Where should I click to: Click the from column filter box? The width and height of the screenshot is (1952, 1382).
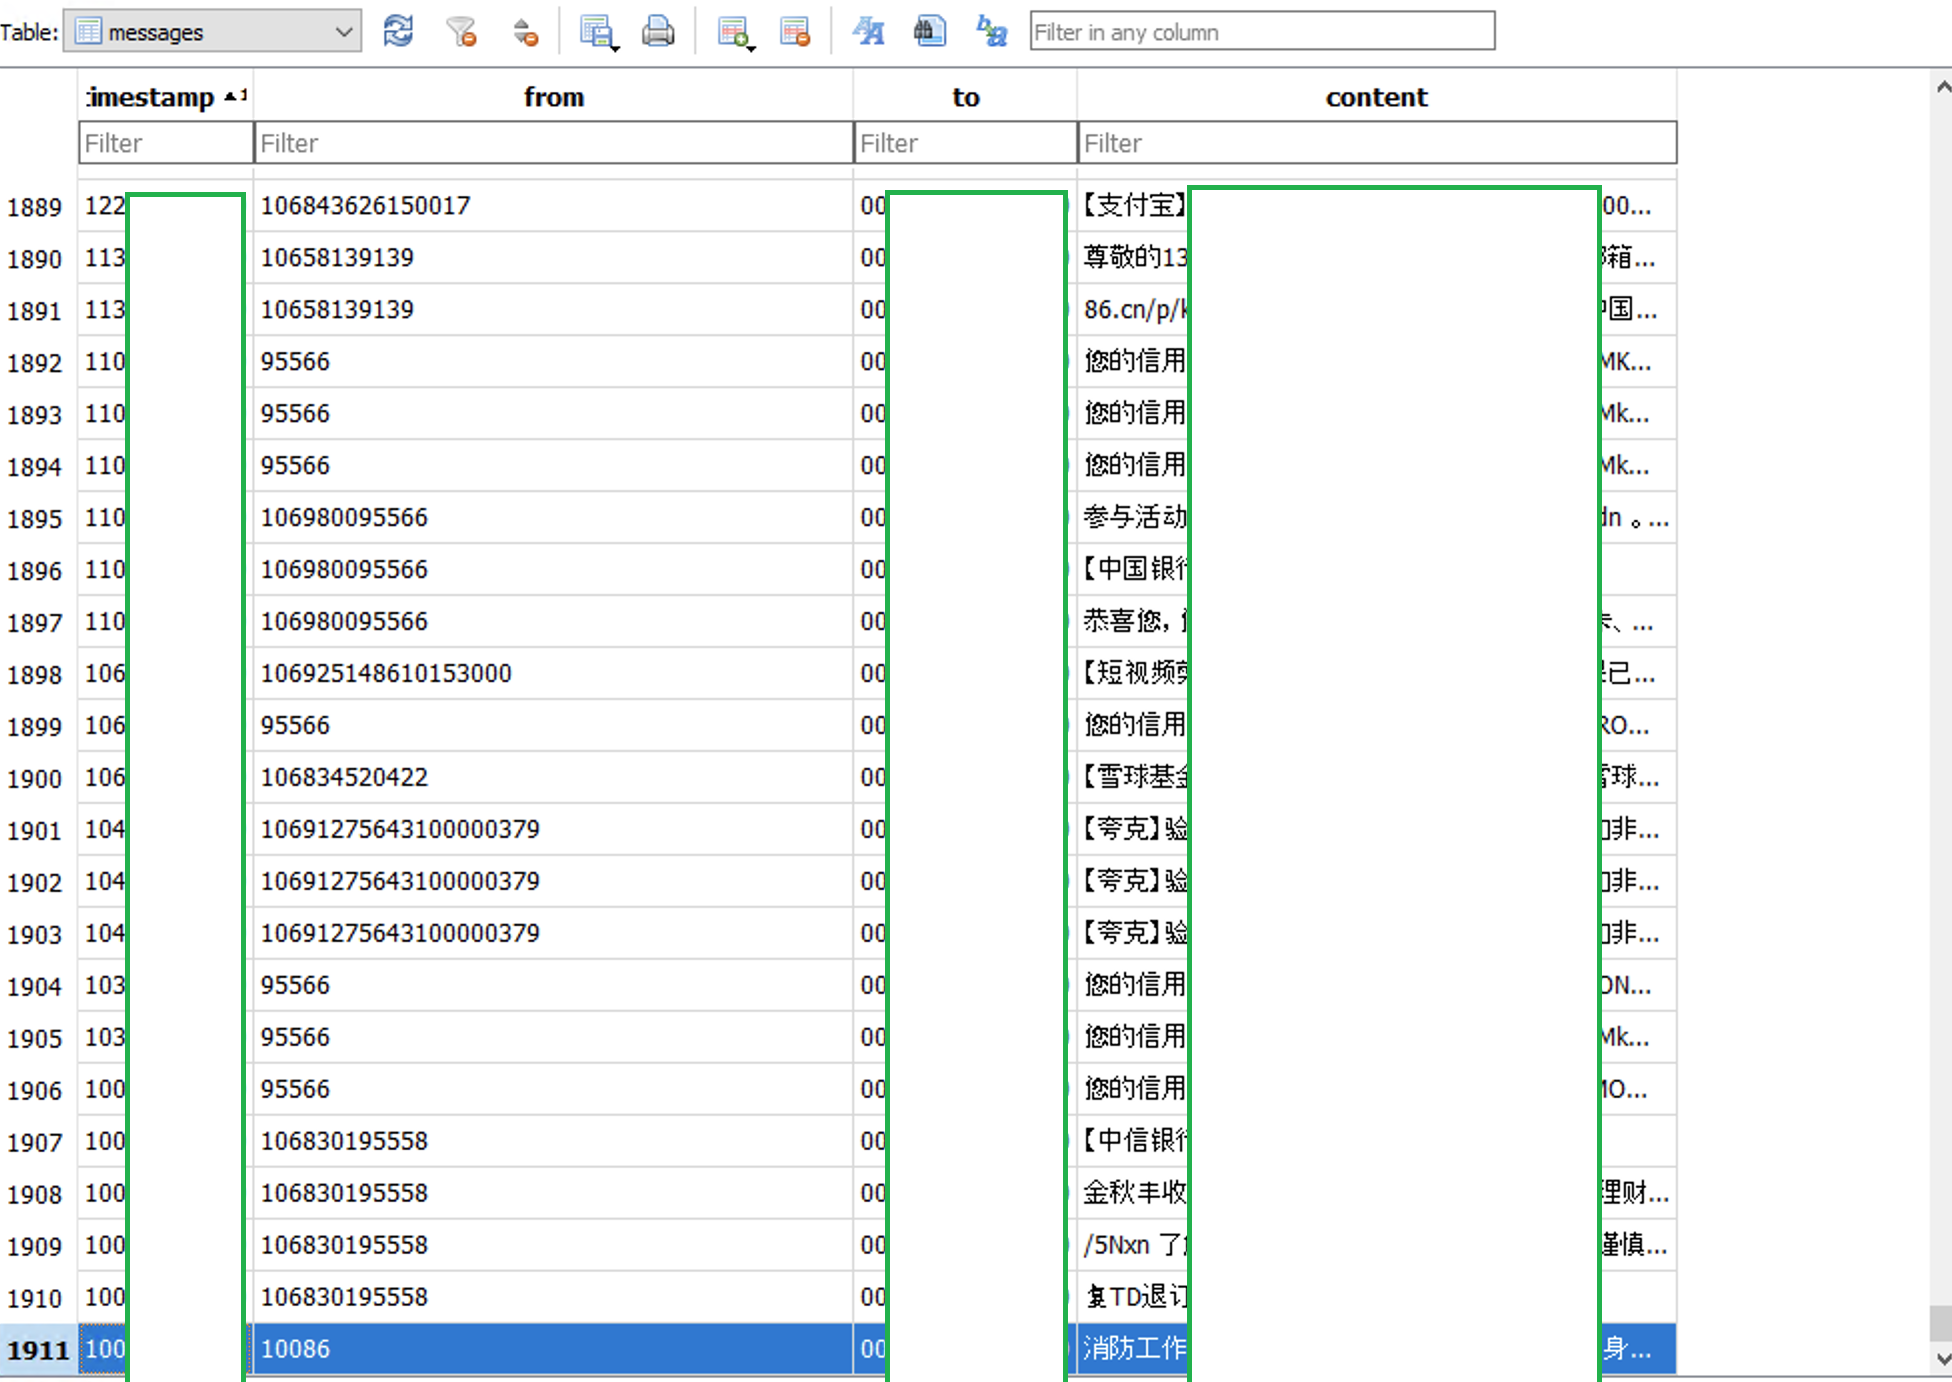(x=553, y=143)
